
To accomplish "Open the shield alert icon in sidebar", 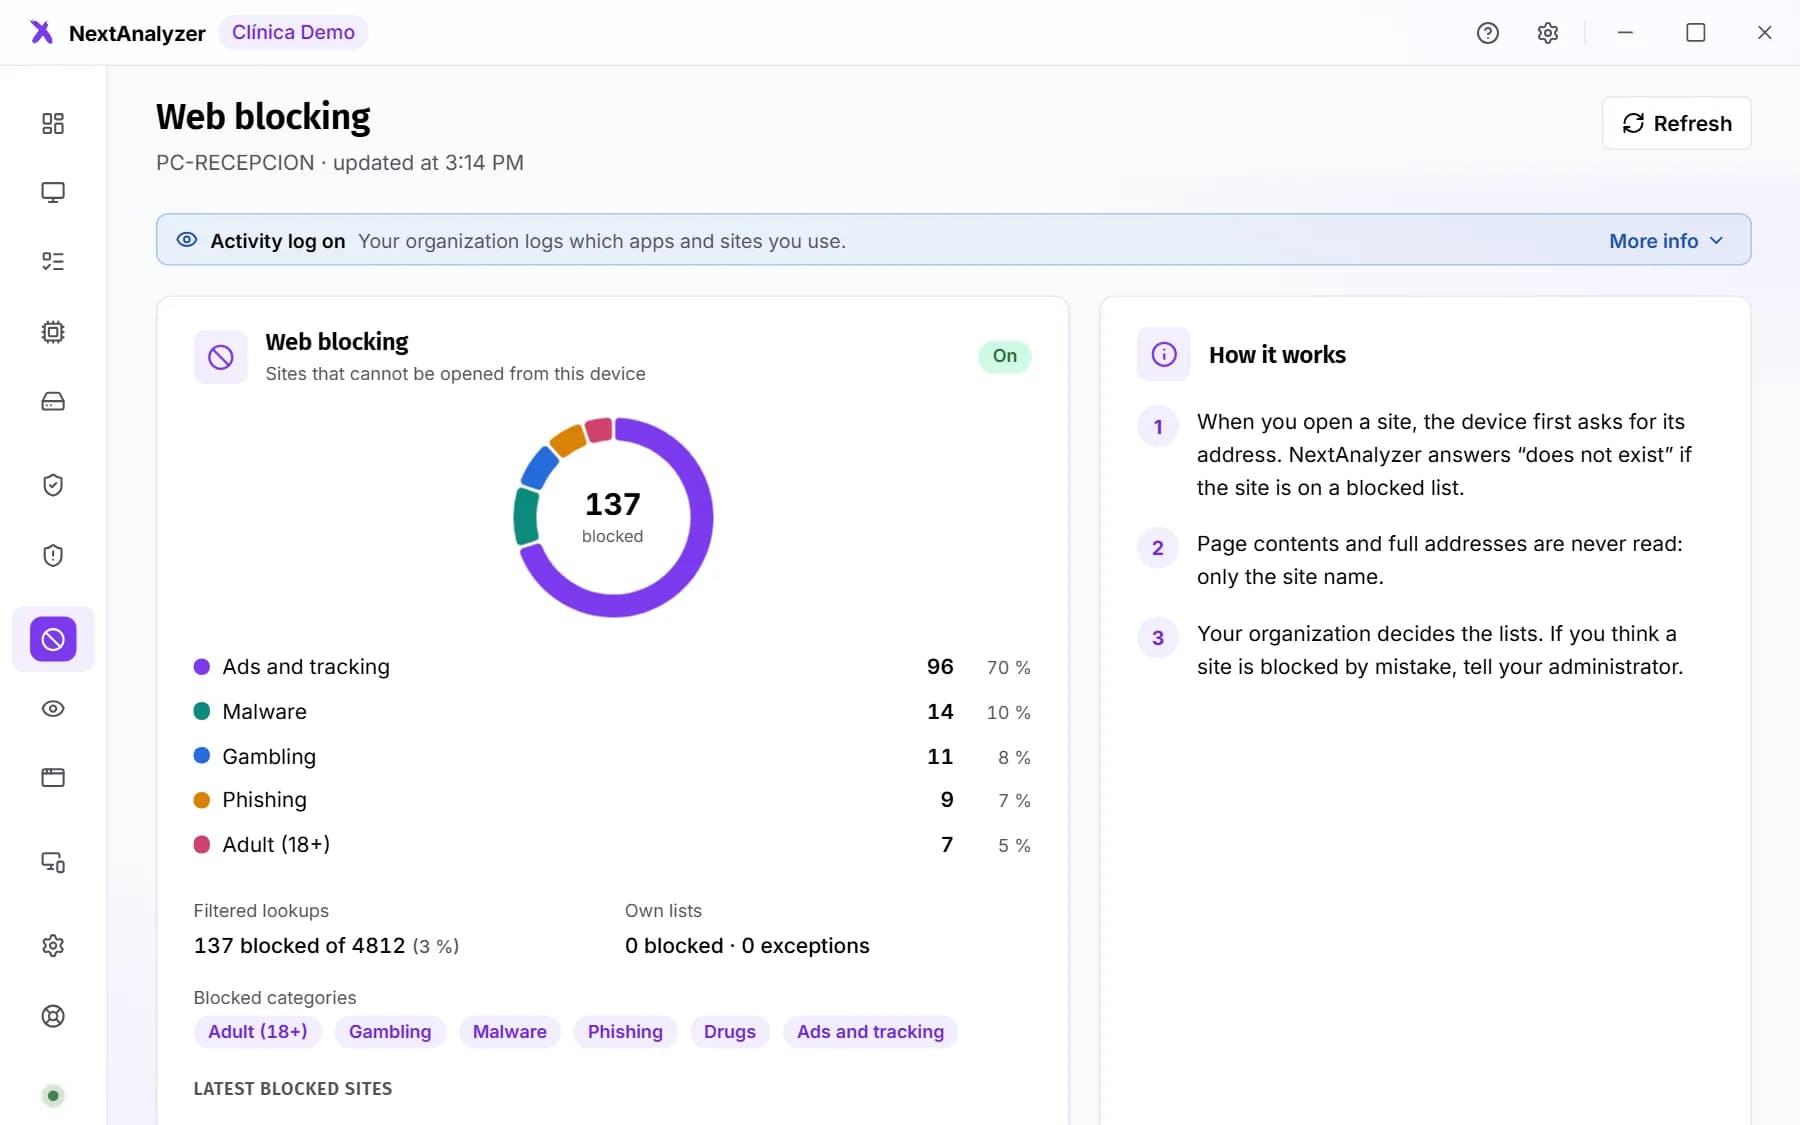I will (x=53, y=555).
